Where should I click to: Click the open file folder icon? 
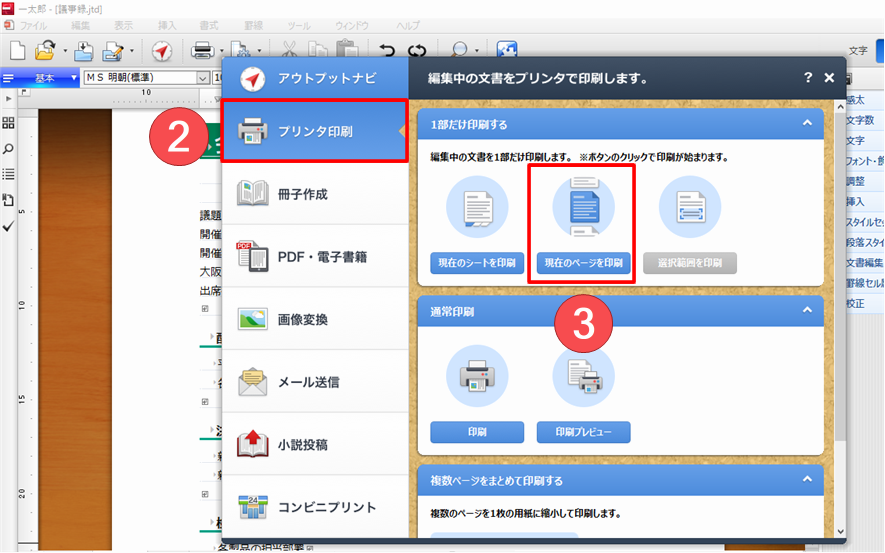coord(45,51)
